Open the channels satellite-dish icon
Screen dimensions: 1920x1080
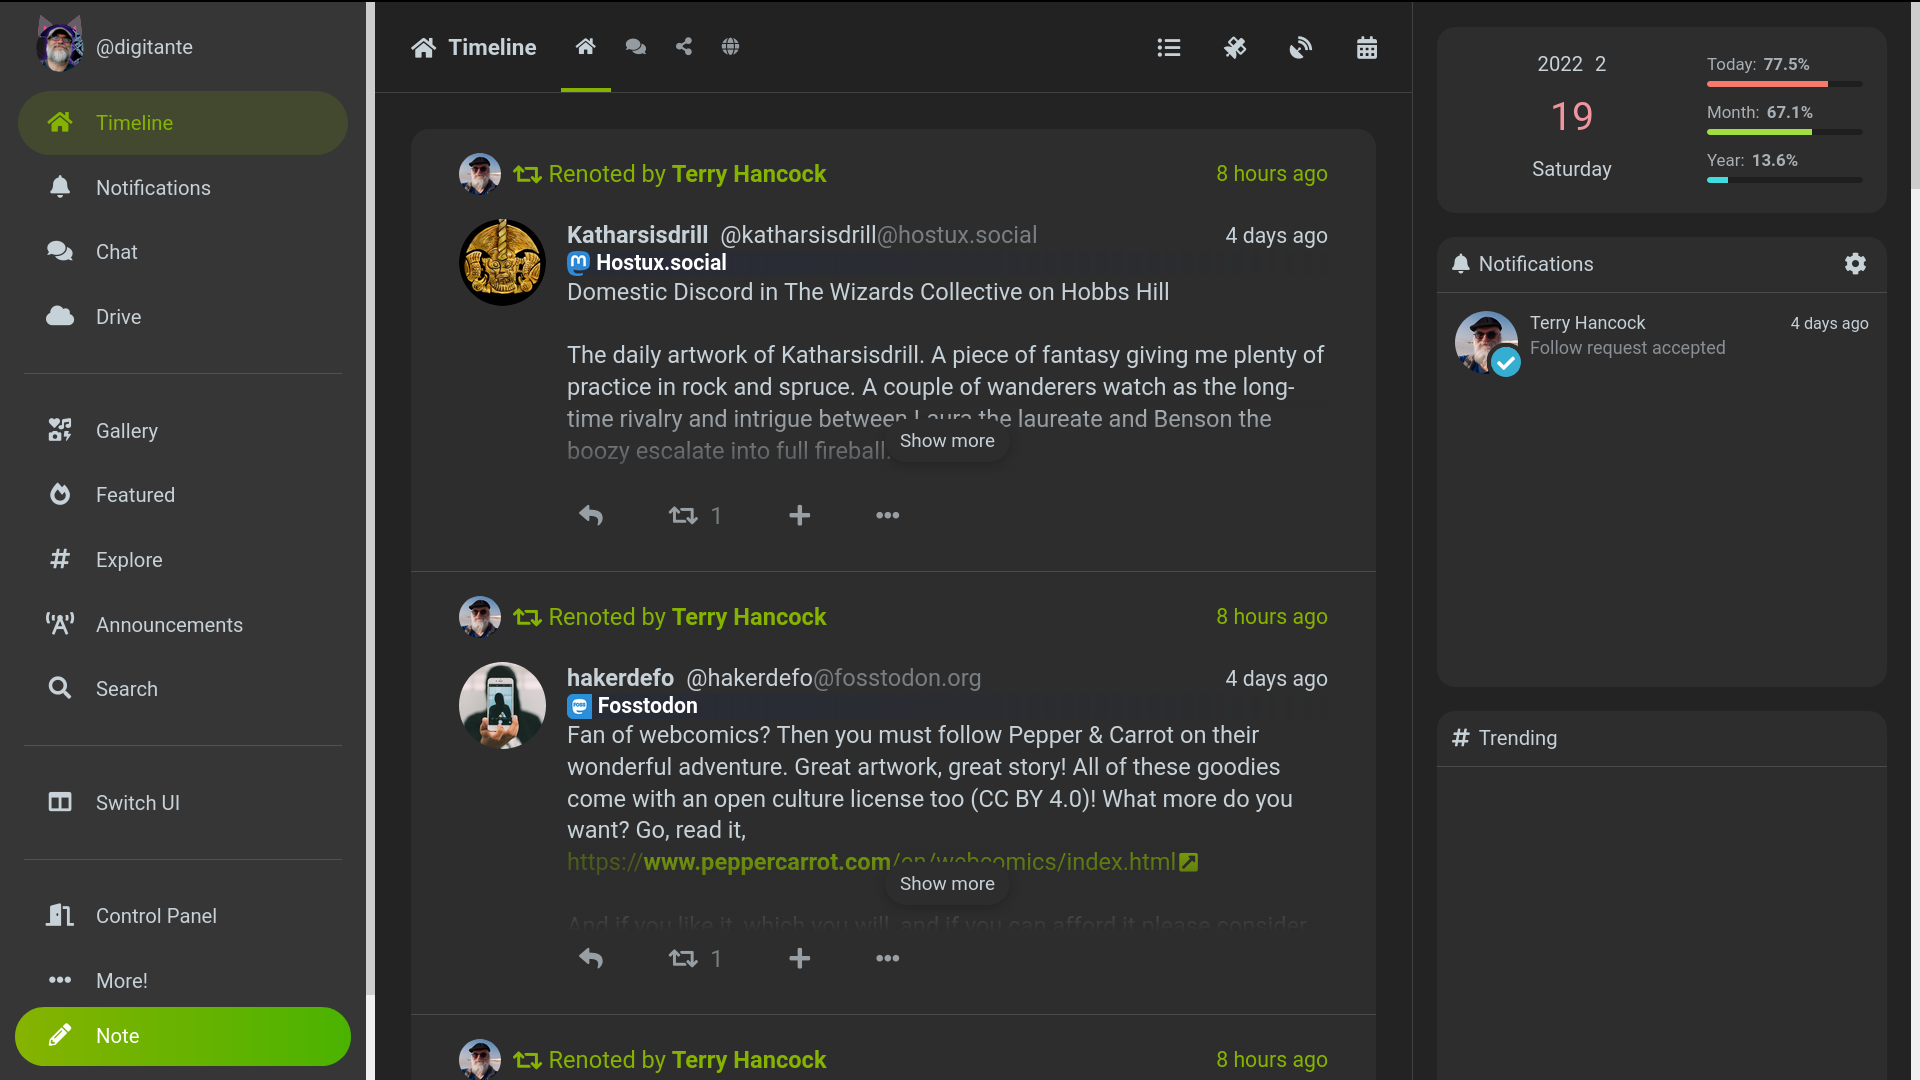[1300, 47]
